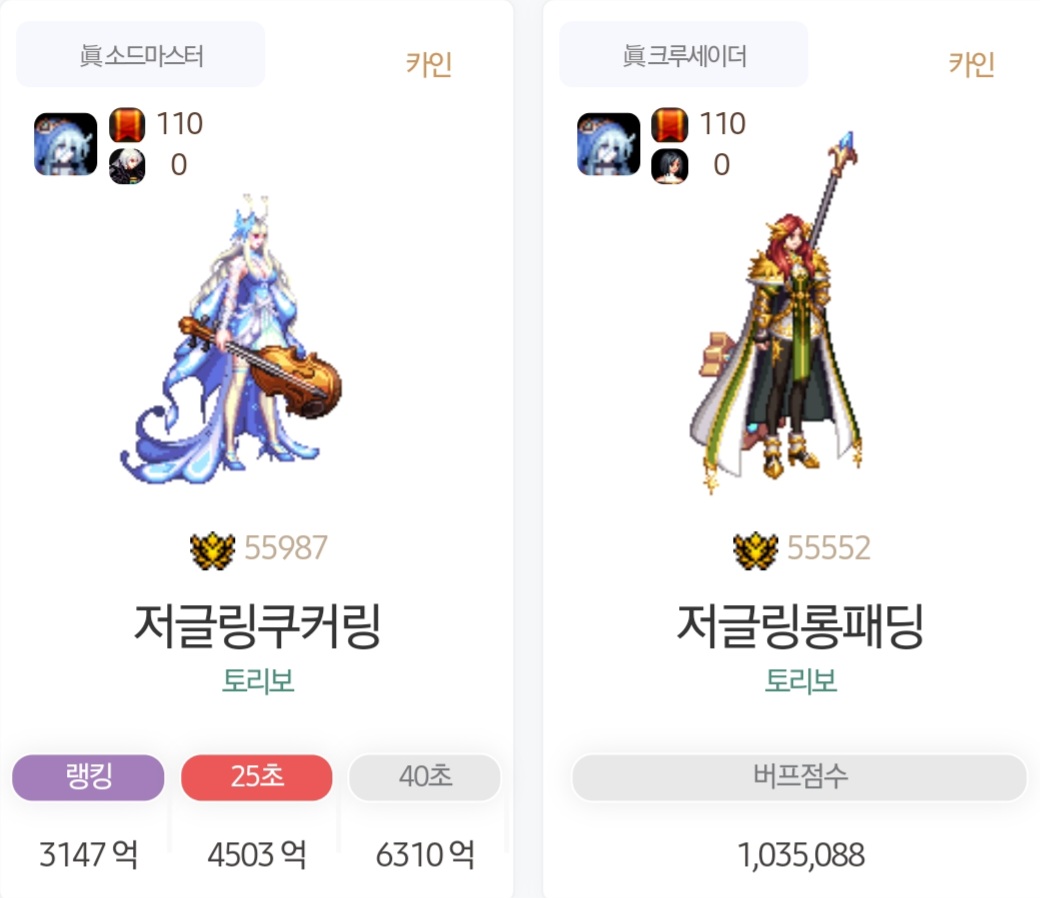1040x898 pixels.
Task: Open the 카인 server link on the left card
Action: tap(428, 64)
